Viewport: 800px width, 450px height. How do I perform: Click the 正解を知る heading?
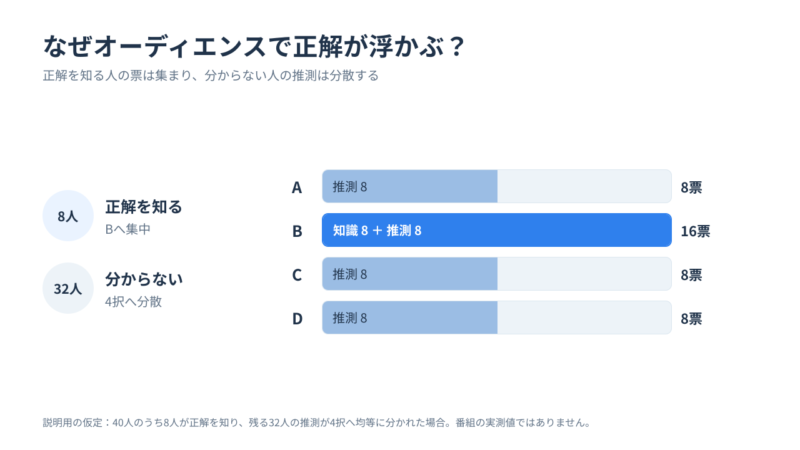[143, 207]
